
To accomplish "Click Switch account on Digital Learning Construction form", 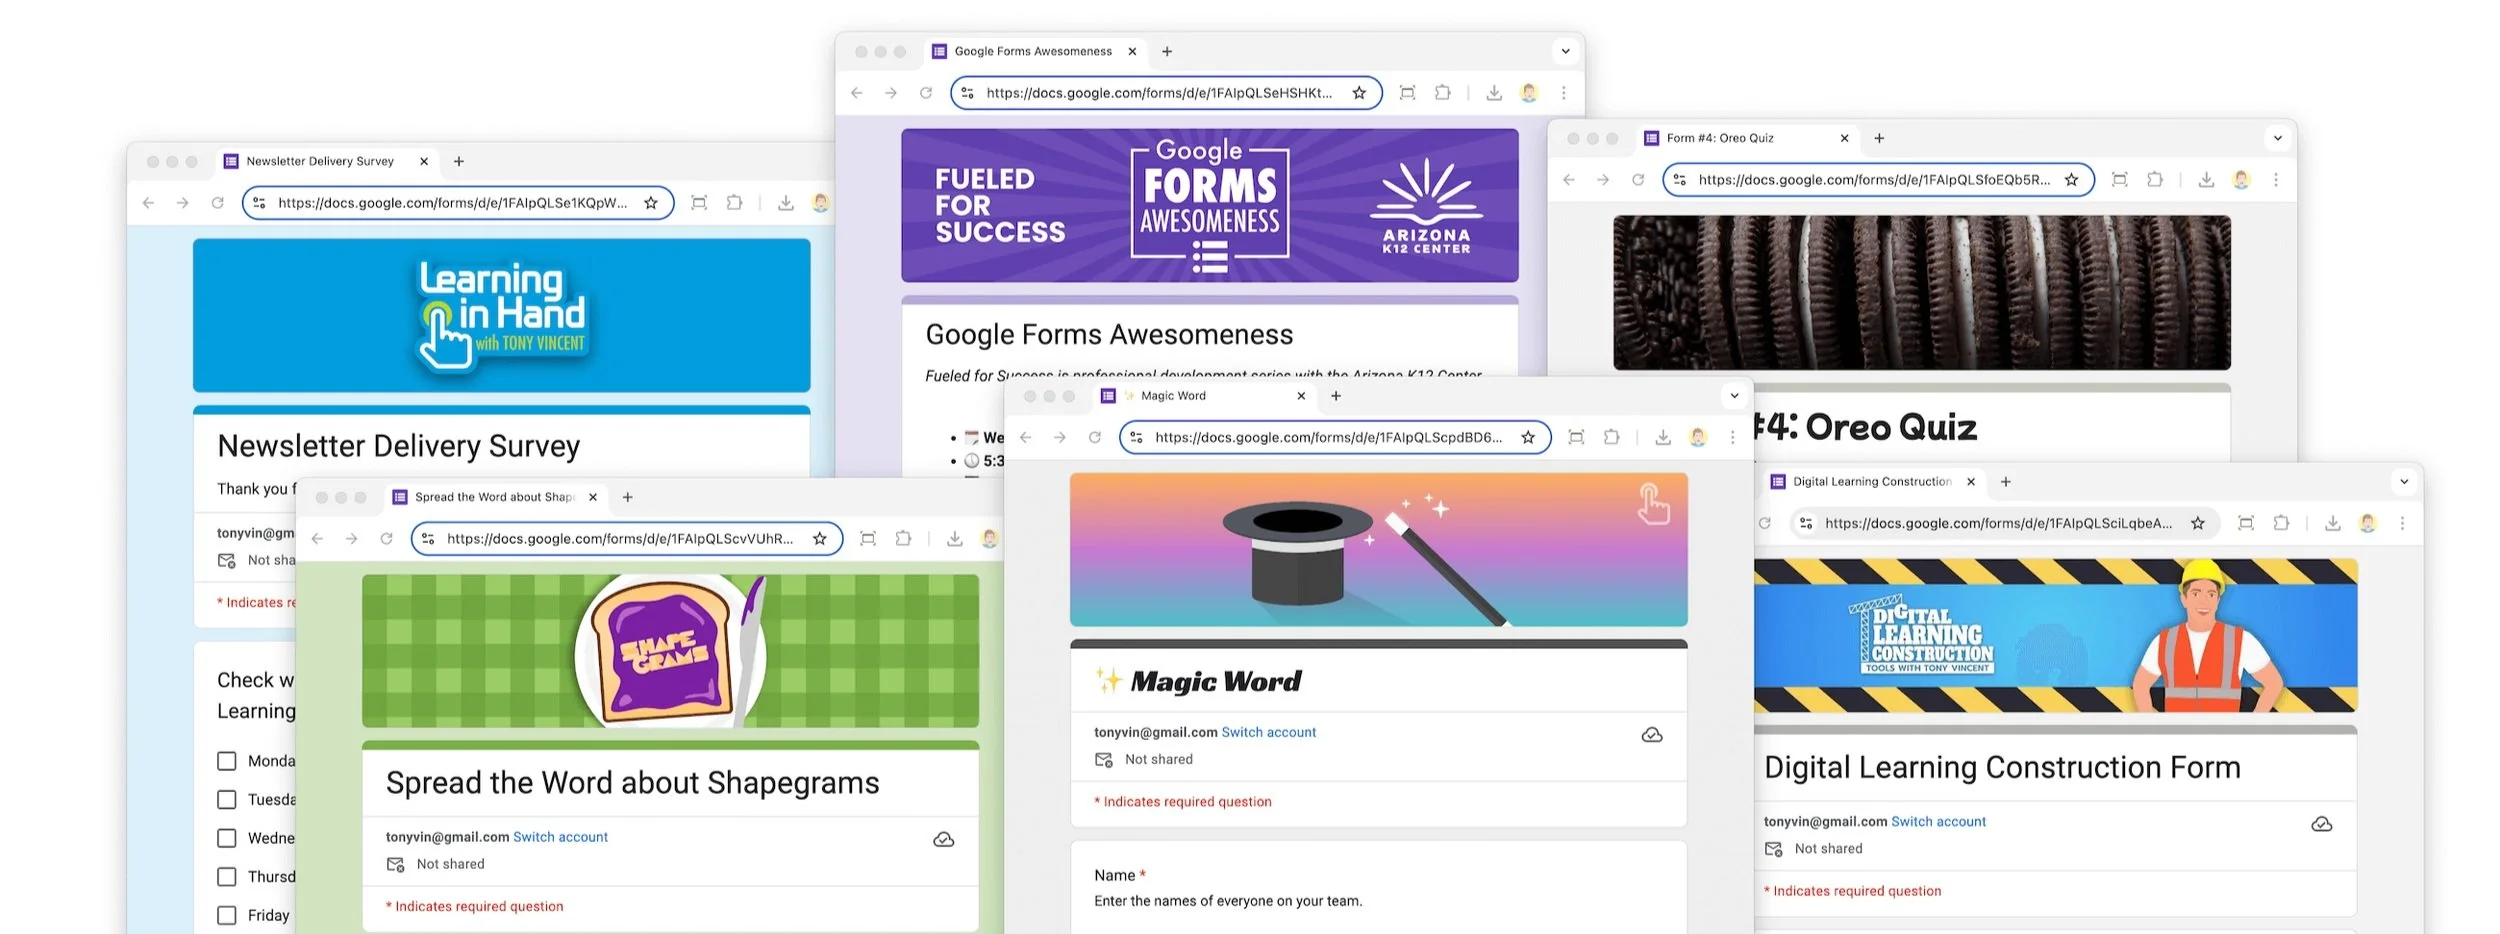I will [x=1939, y=821].
